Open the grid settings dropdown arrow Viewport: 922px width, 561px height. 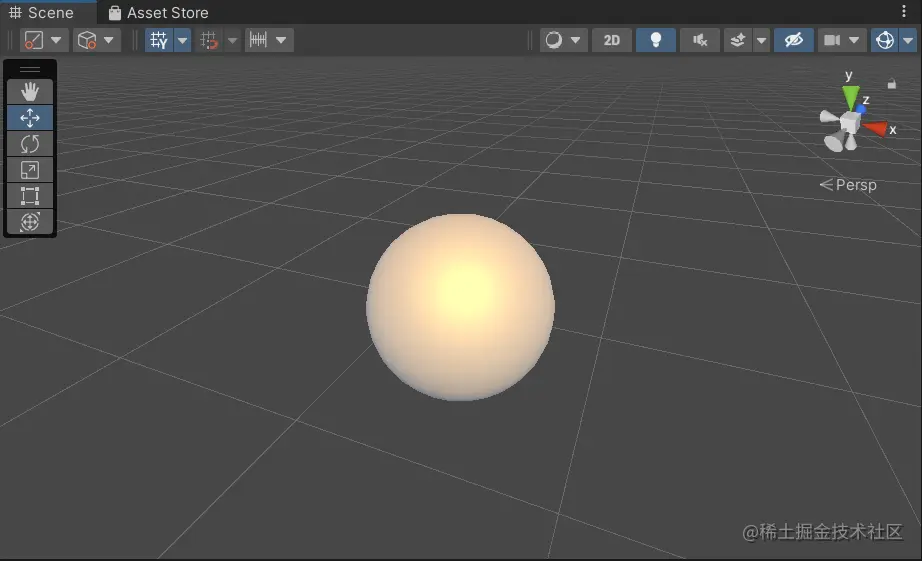183,40
